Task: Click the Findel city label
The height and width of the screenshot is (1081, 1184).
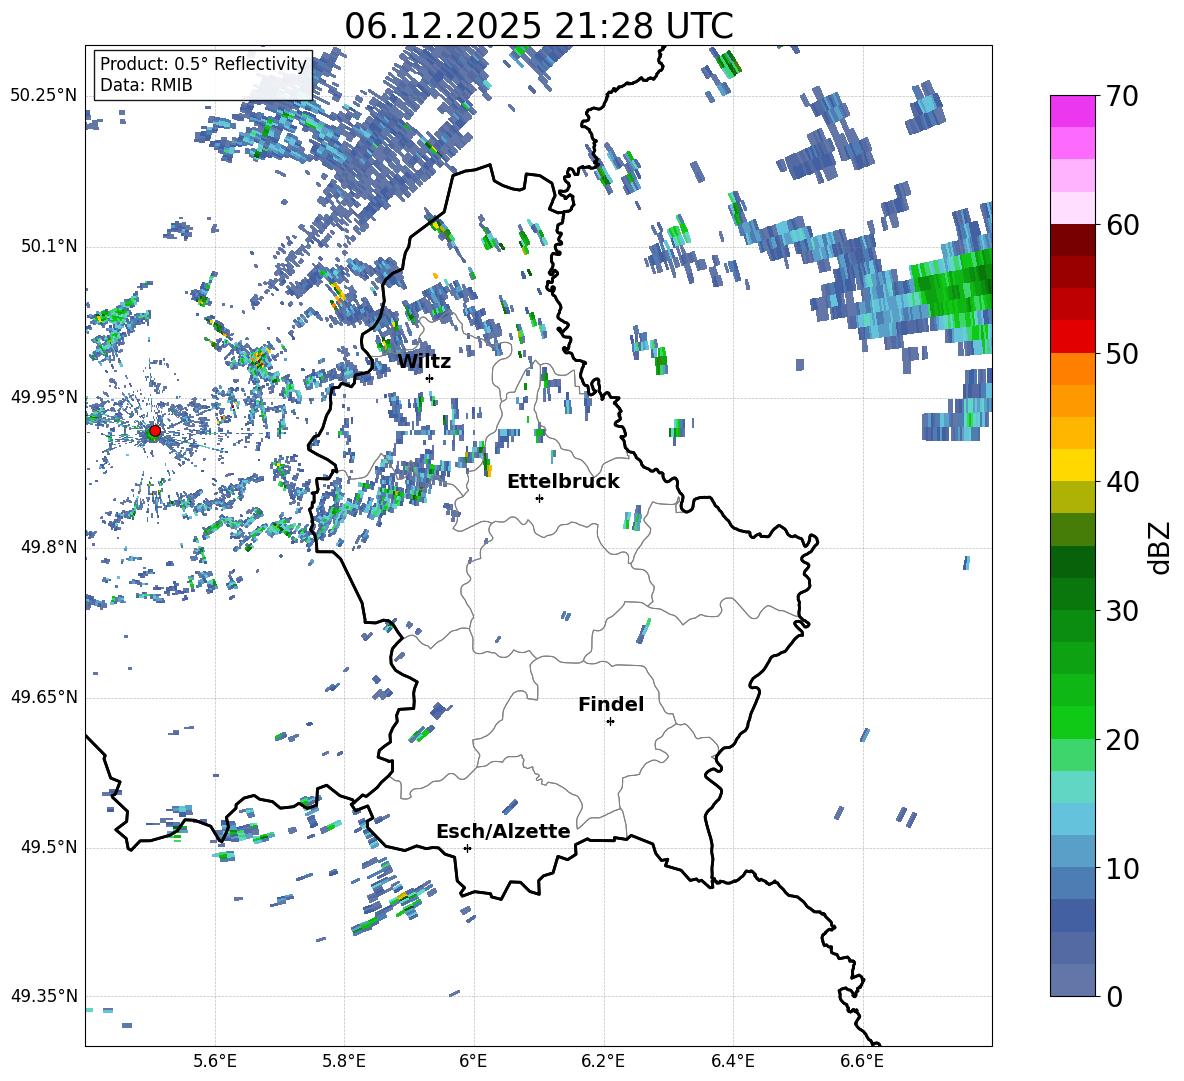Action: coord(611,704)
